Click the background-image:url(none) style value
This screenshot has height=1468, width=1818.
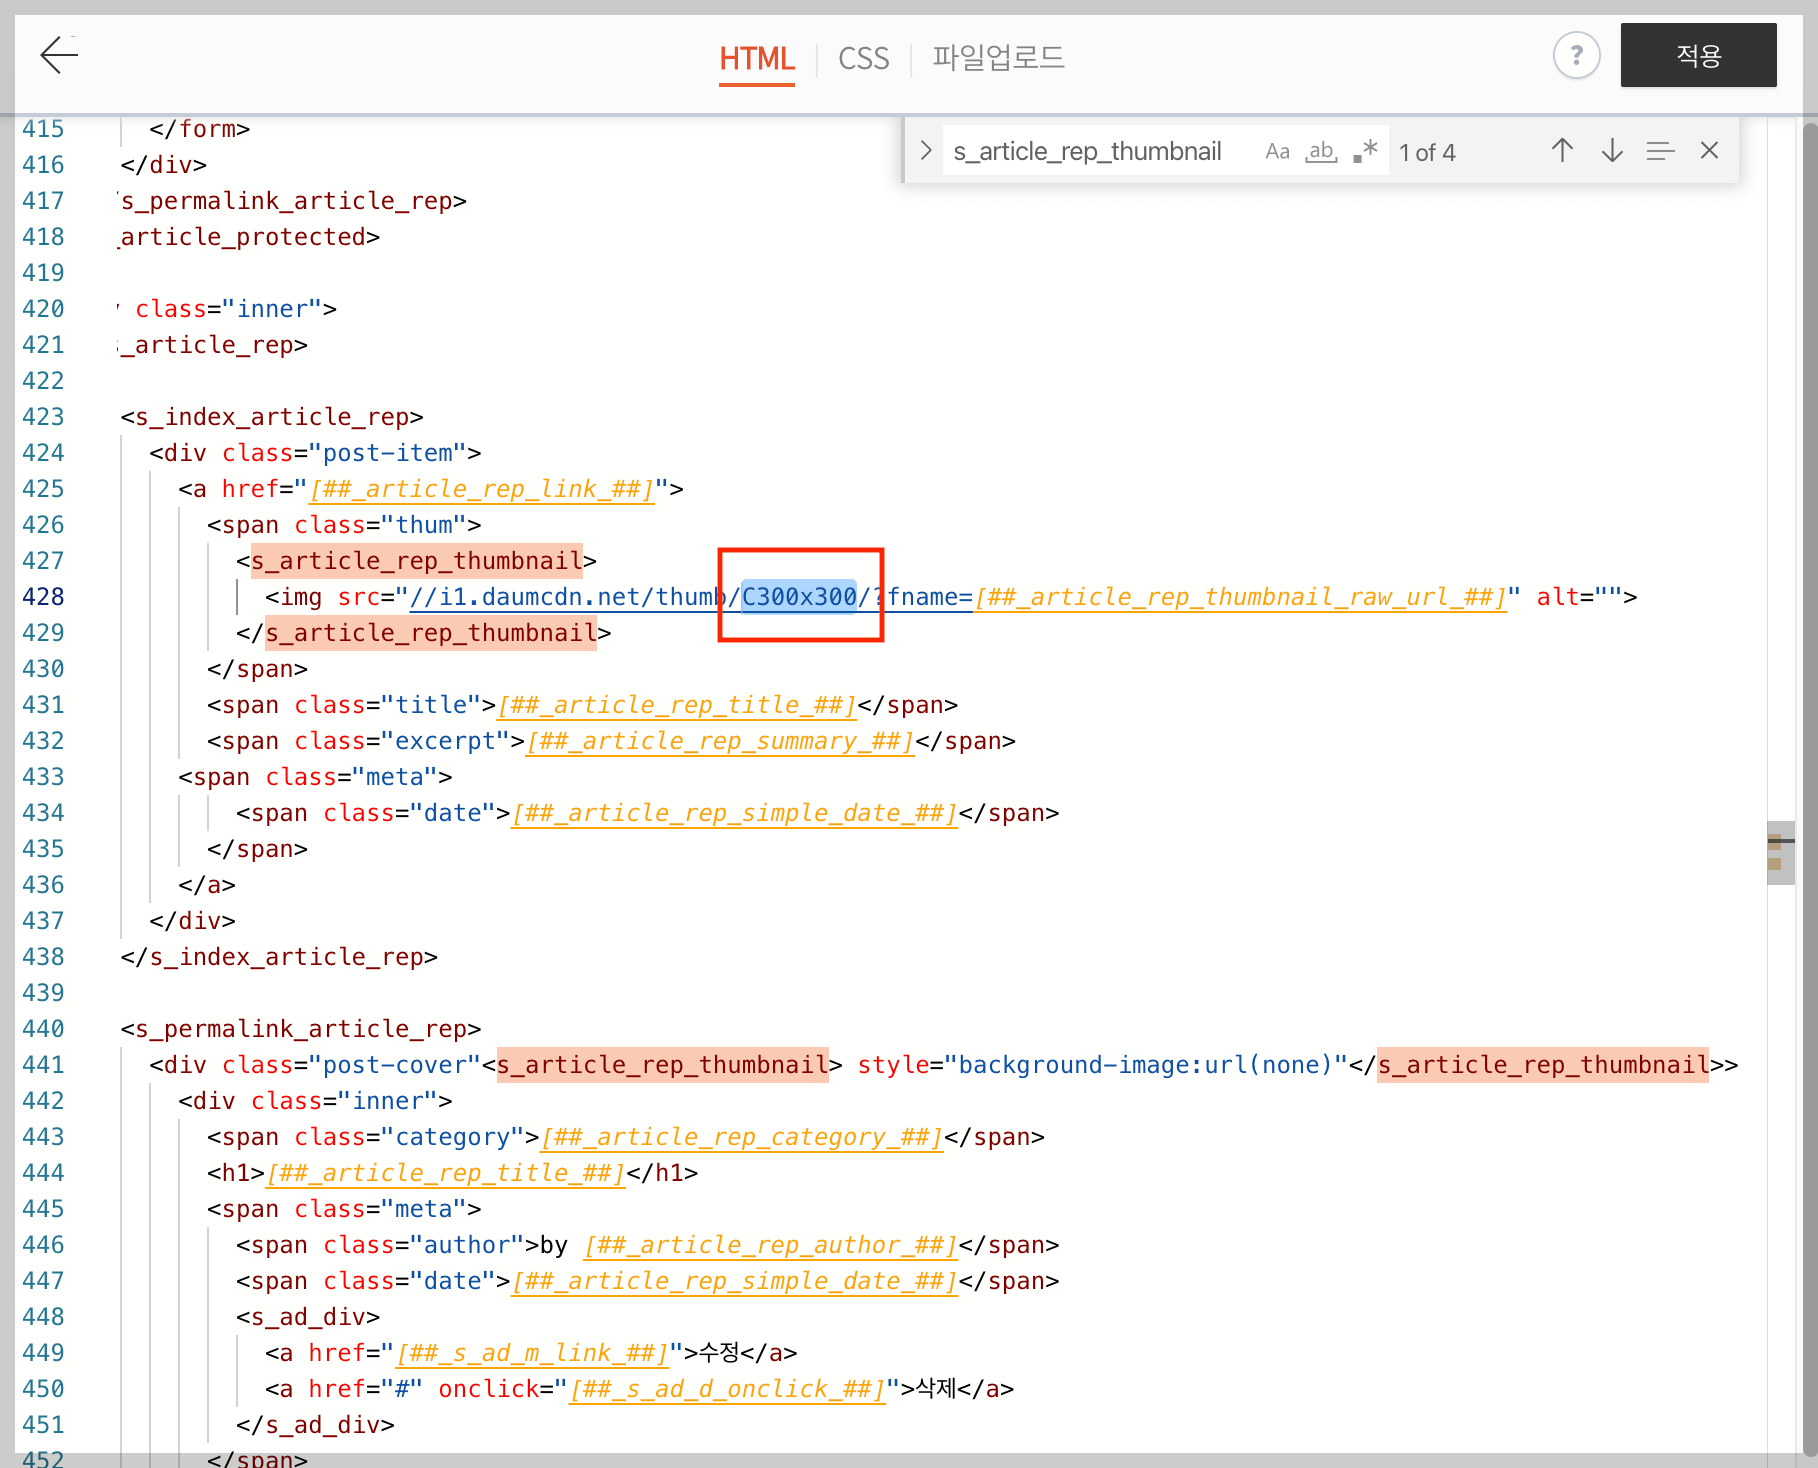click(1146, 1065)
